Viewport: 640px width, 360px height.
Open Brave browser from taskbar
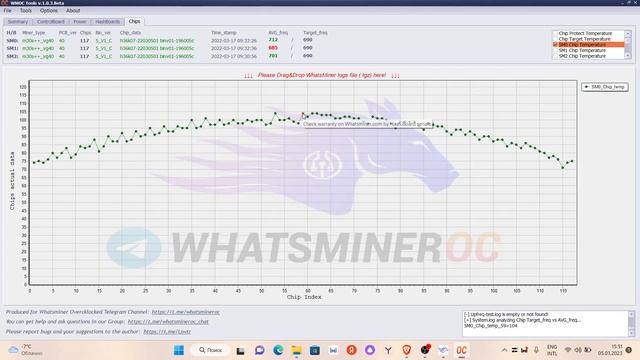pos(407,350)
